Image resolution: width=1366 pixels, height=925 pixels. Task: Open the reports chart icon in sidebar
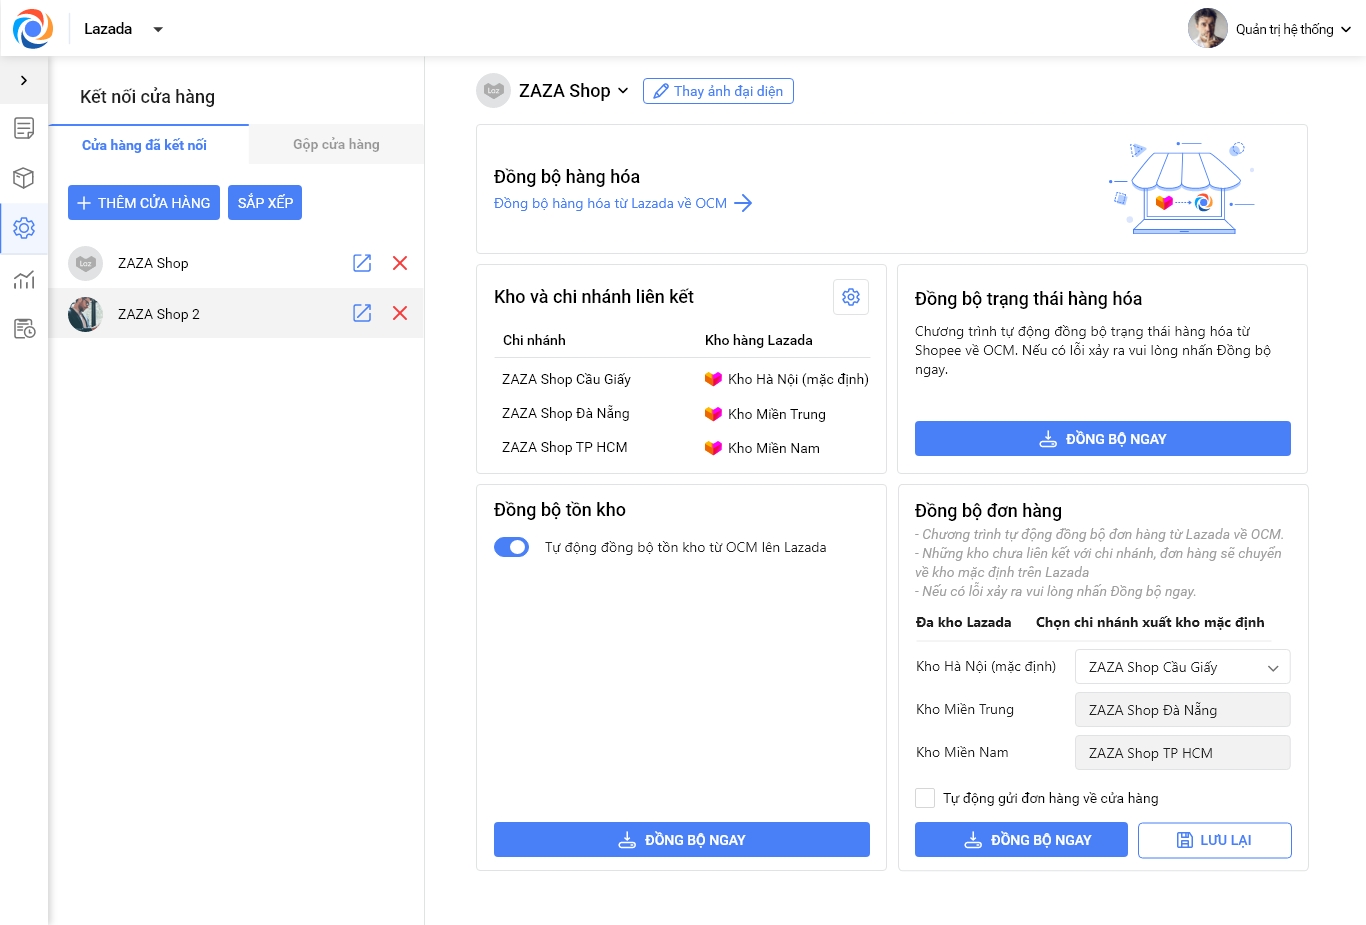[24, 279]
